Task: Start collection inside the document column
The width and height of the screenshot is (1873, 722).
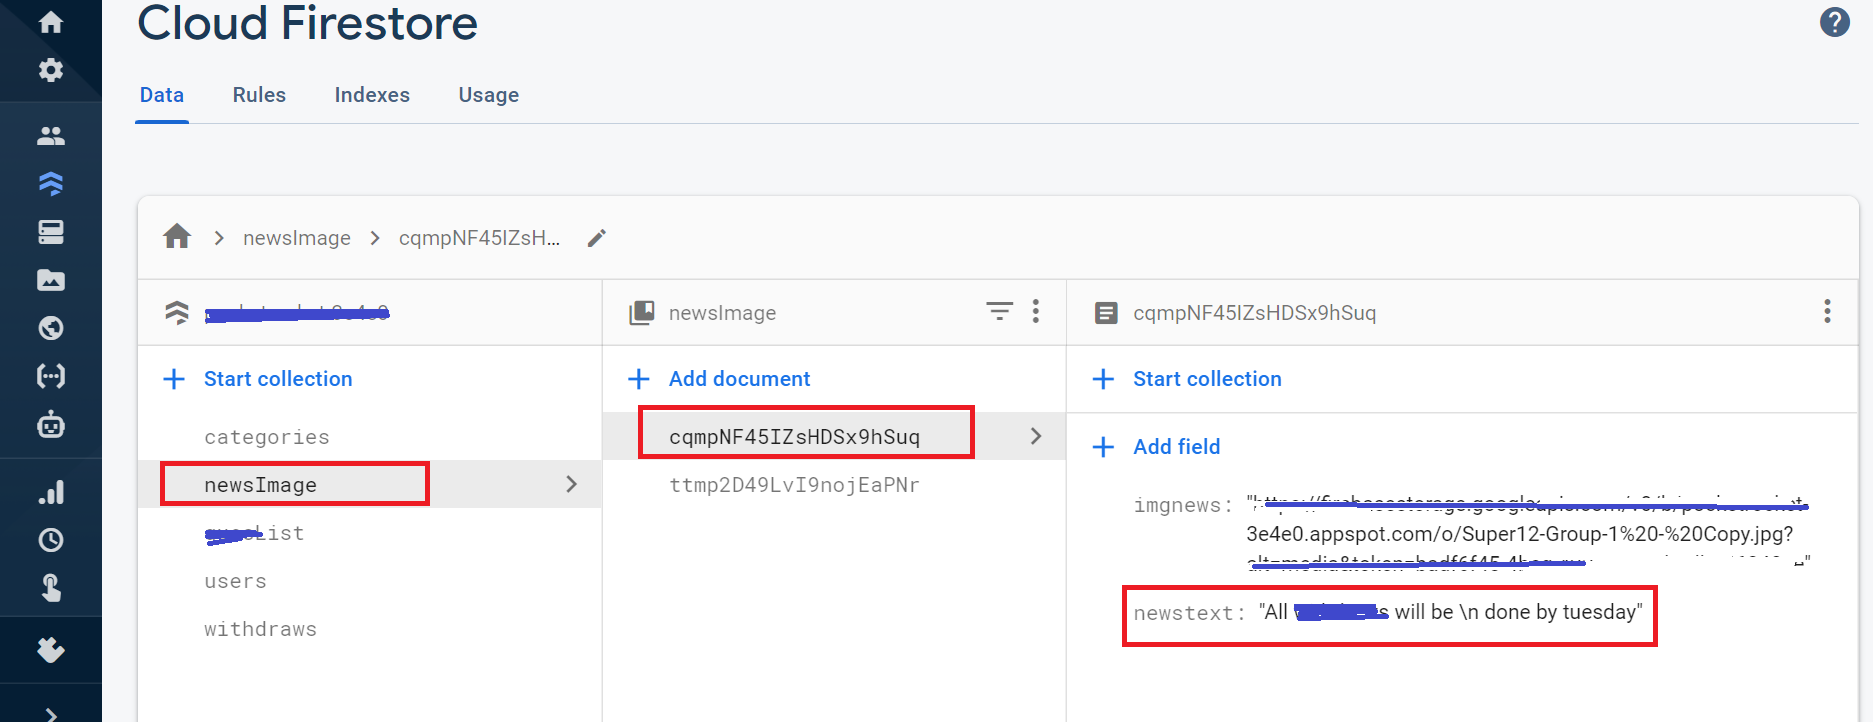Action: (x=1207, y=379)
